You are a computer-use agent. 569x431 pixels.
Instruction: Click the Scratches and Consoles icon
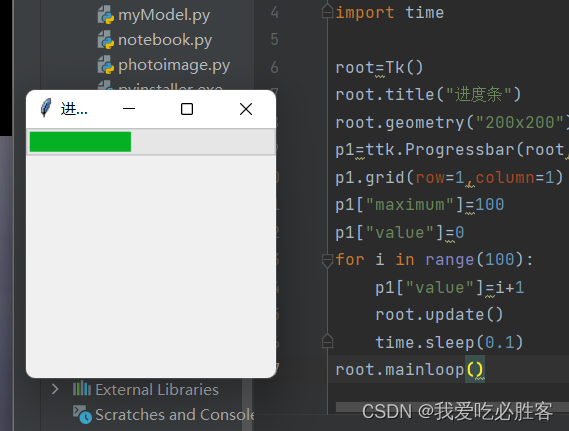tap(82, 414)
